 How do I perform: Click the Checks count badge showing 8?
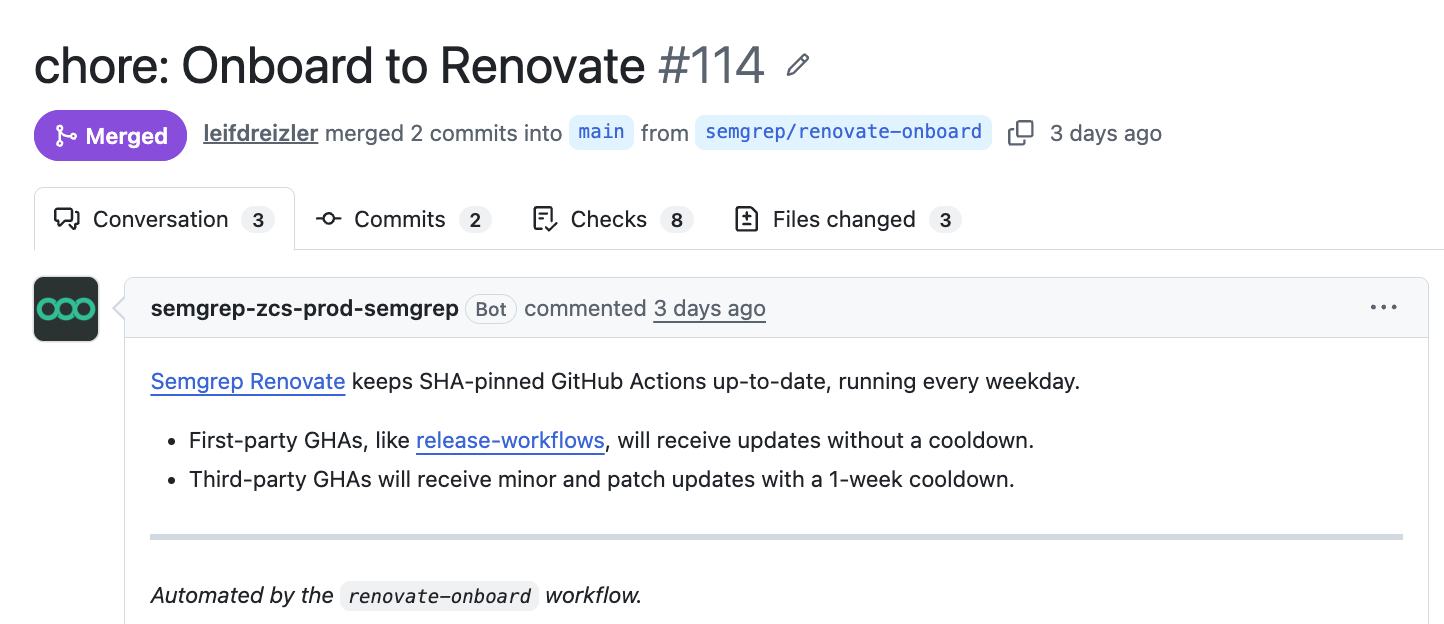point(676,220)
